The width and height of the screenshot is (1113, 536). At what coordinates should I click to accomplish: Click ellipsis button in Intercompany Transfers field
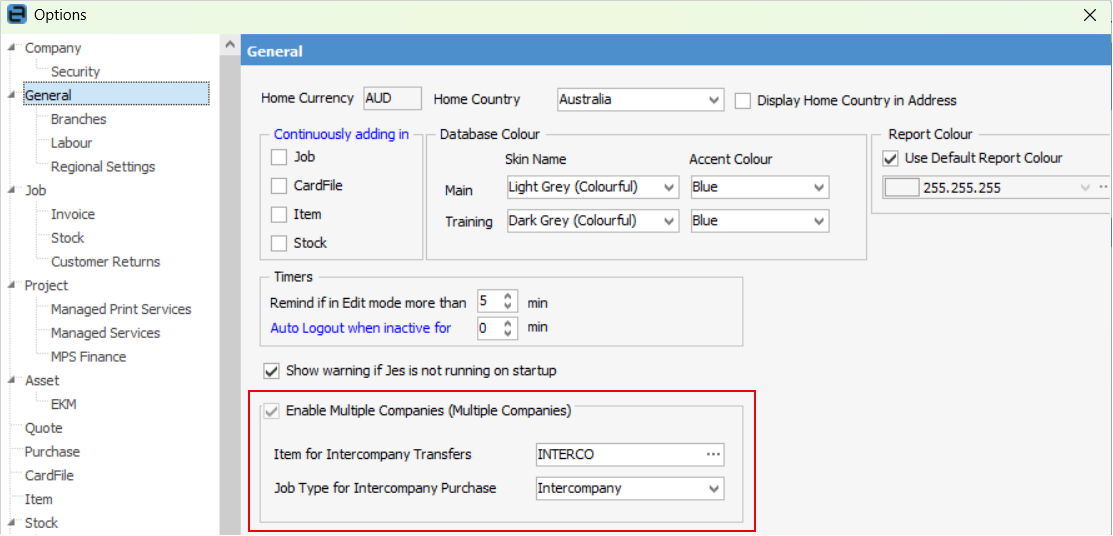click(x=713, y=454)
